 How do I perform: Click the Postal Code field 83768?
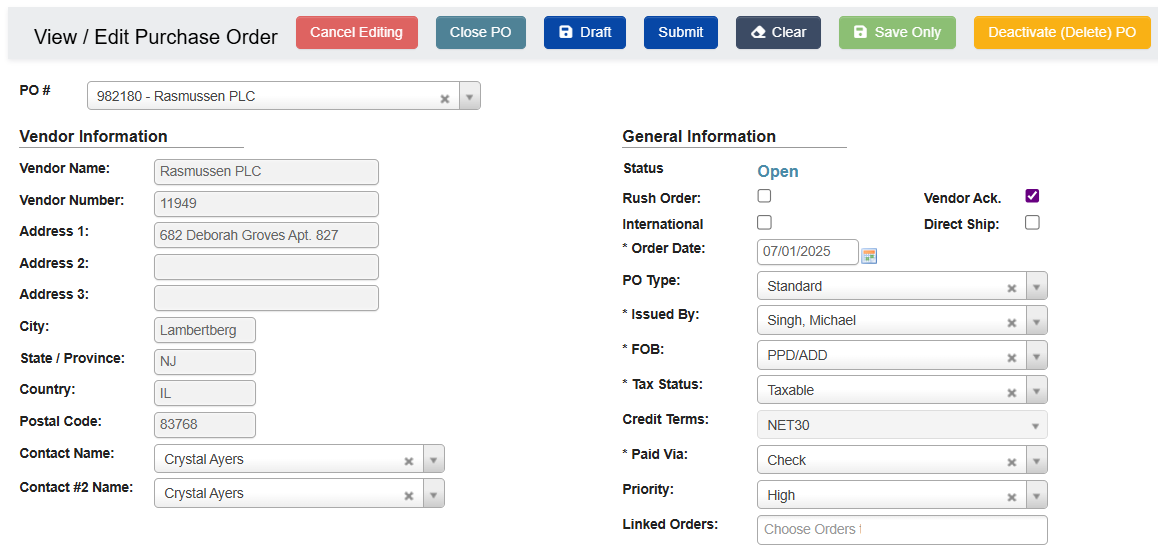click(205, 425)
